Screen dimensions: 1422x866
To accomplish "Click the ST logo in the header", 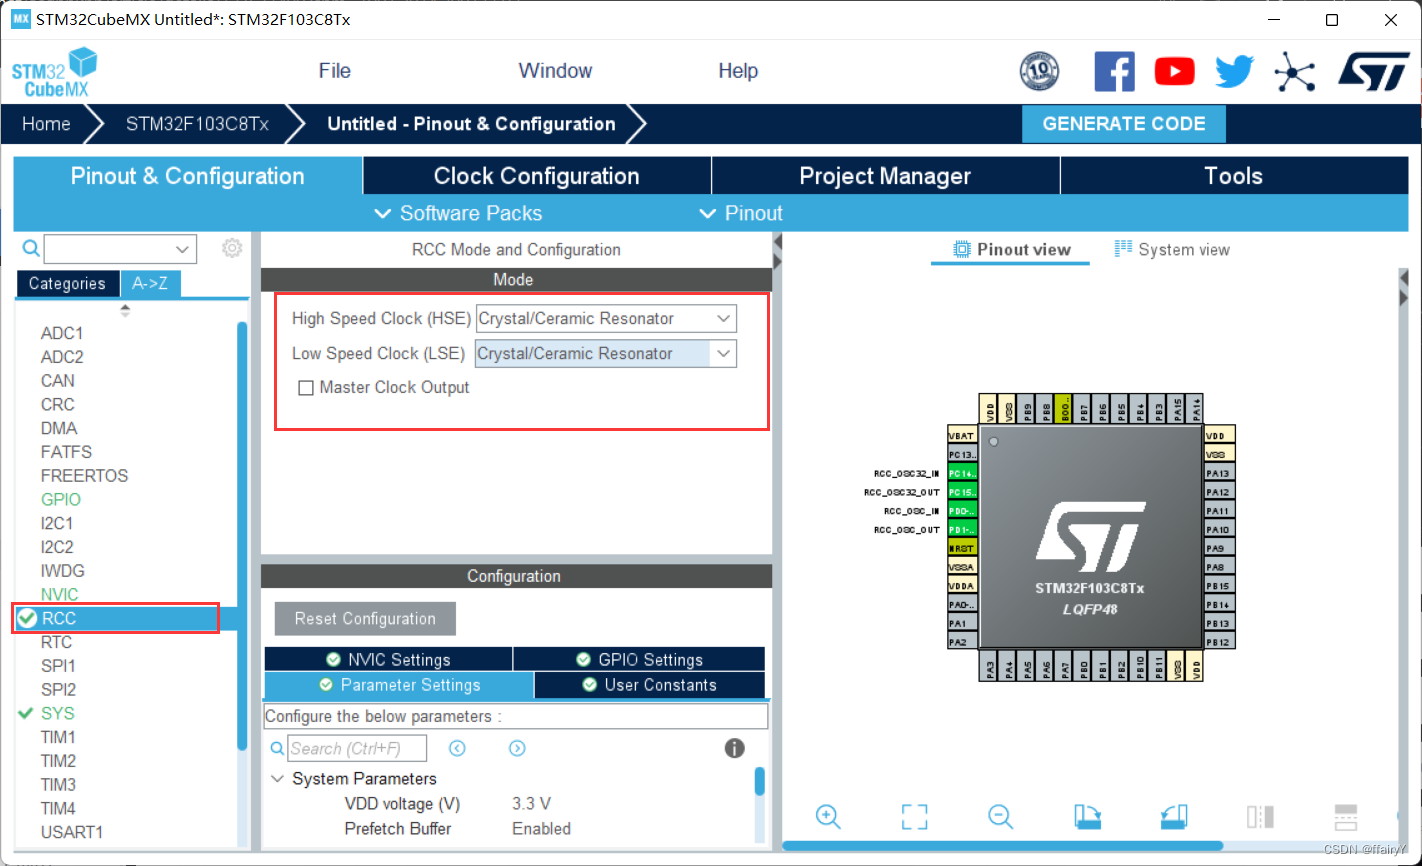I will tap(1373, 71).
